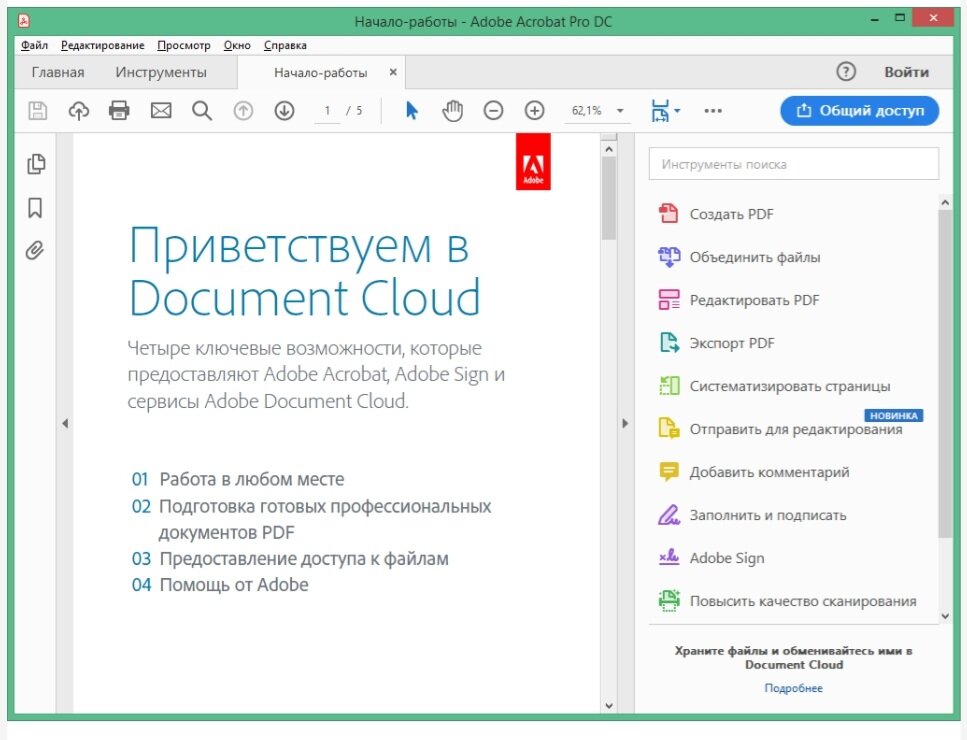The height and width of the screenshot is (740, 967).
Task: Click the Редактировать PDF tool icon
Action: [x=669, y=300]
